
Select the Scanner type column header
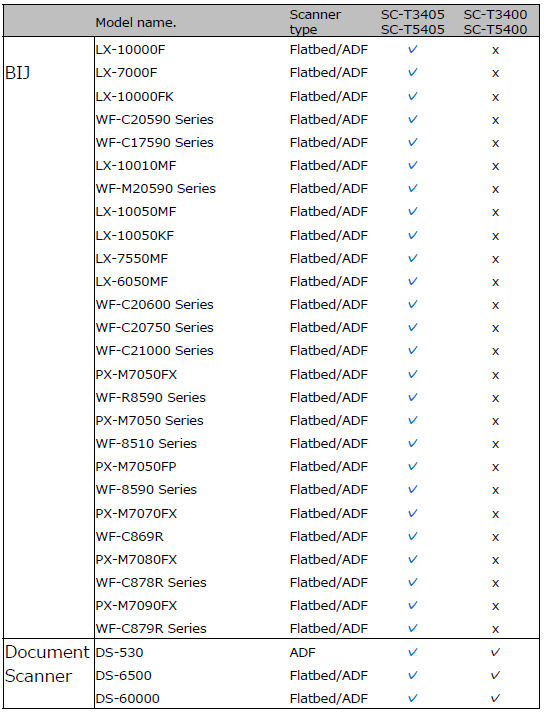pyautogui.click(x=315, y=22)
